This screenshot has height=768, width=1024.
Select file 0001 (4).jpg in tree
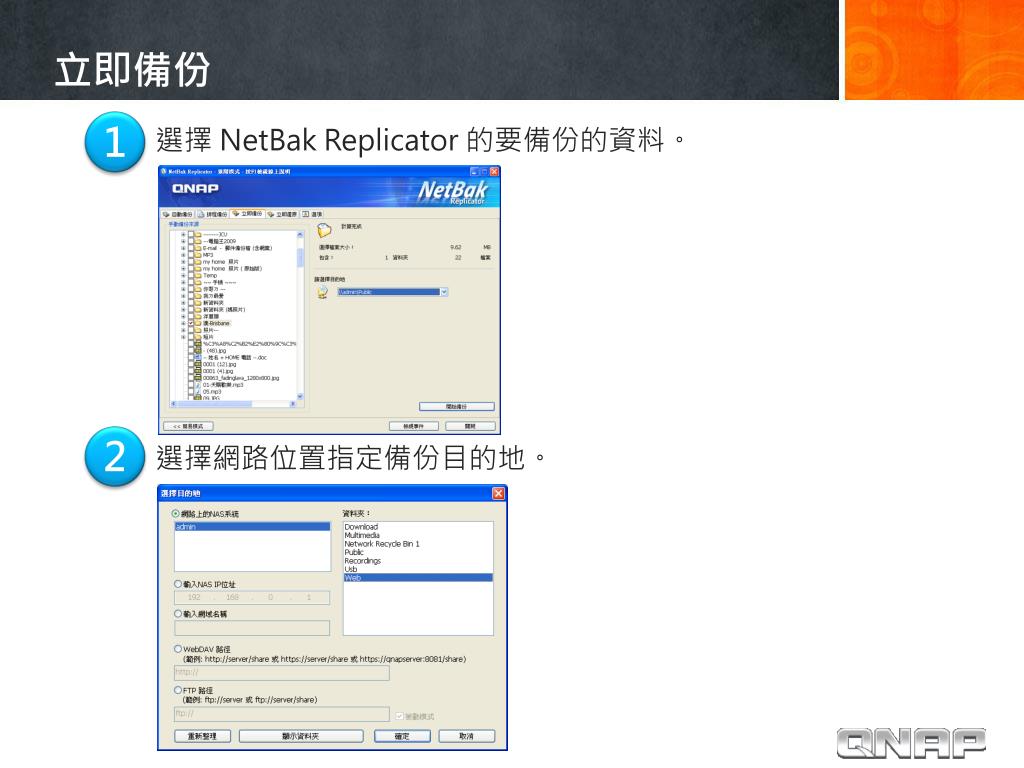click(x=217, y=372)
